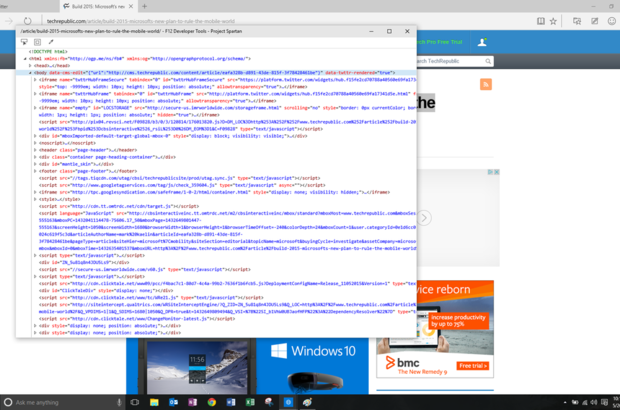Focus the Search TechRepublic field
This screenshot has height=410, width=620.
click(x=450, y=61)
